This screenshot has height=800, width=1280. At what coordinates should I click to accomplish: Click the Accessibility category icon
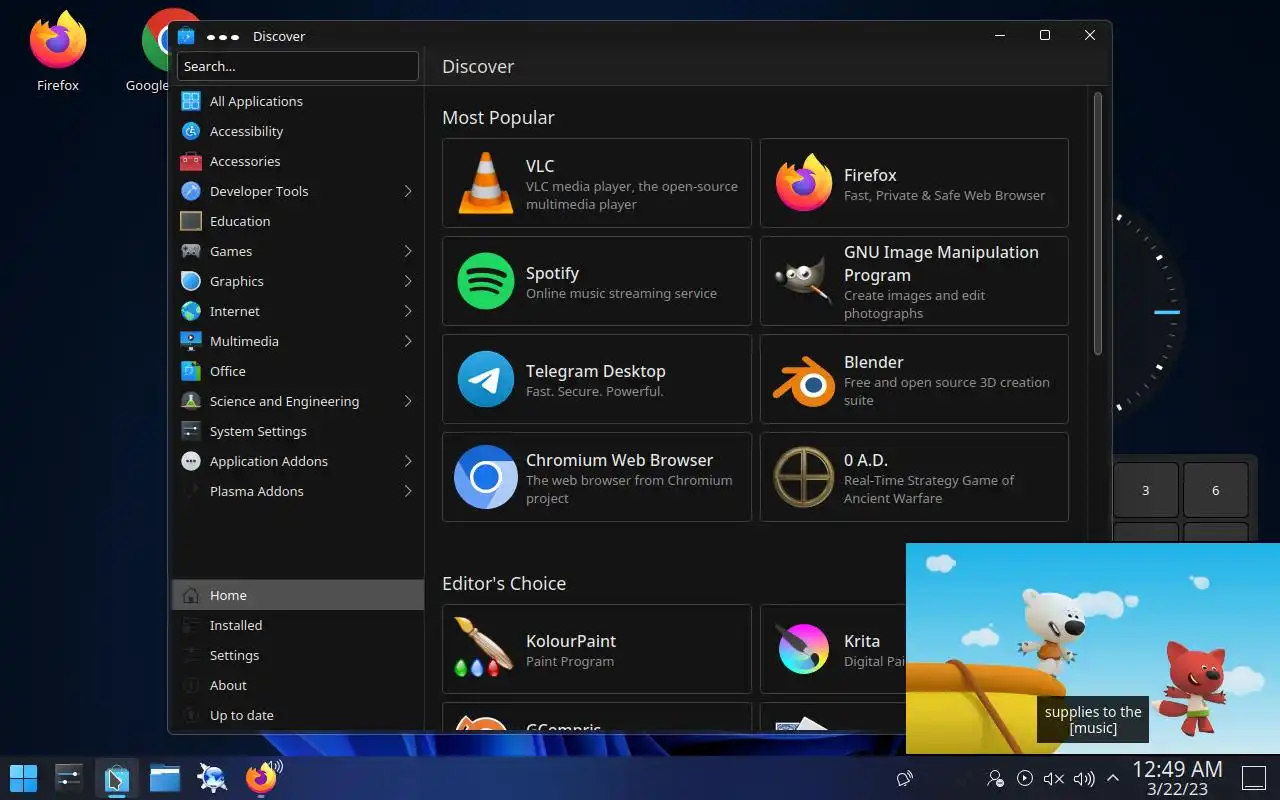tap(191, 131)
